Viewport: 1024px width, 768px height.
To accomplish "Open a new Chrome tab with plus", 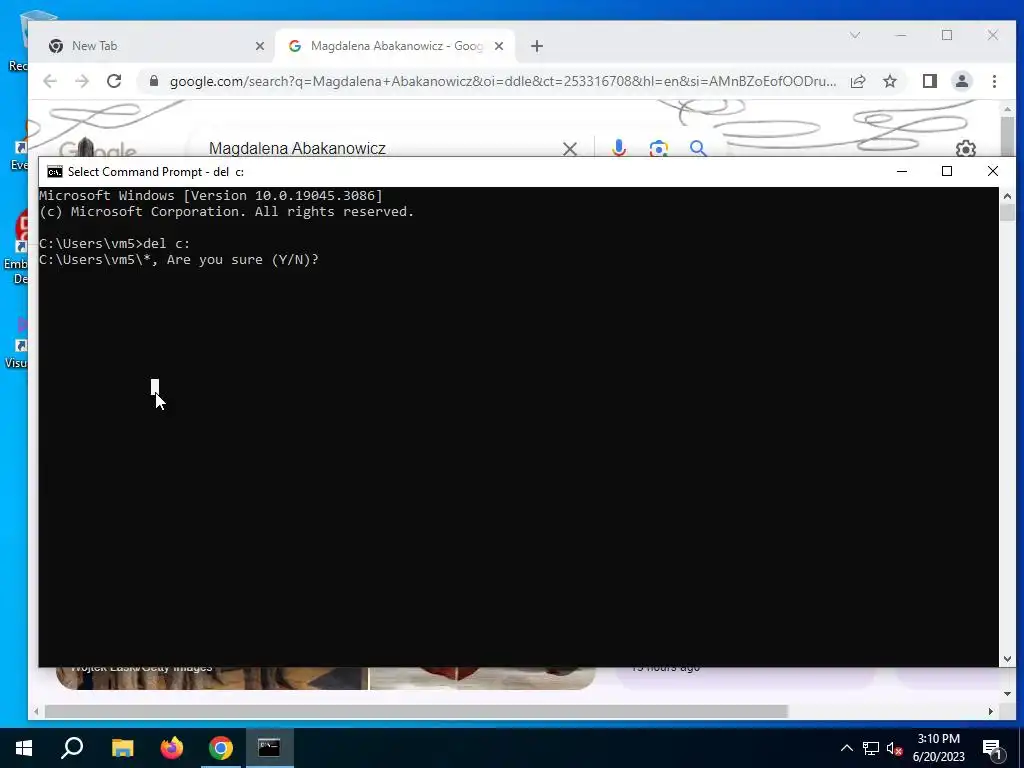I will [537, 46].
